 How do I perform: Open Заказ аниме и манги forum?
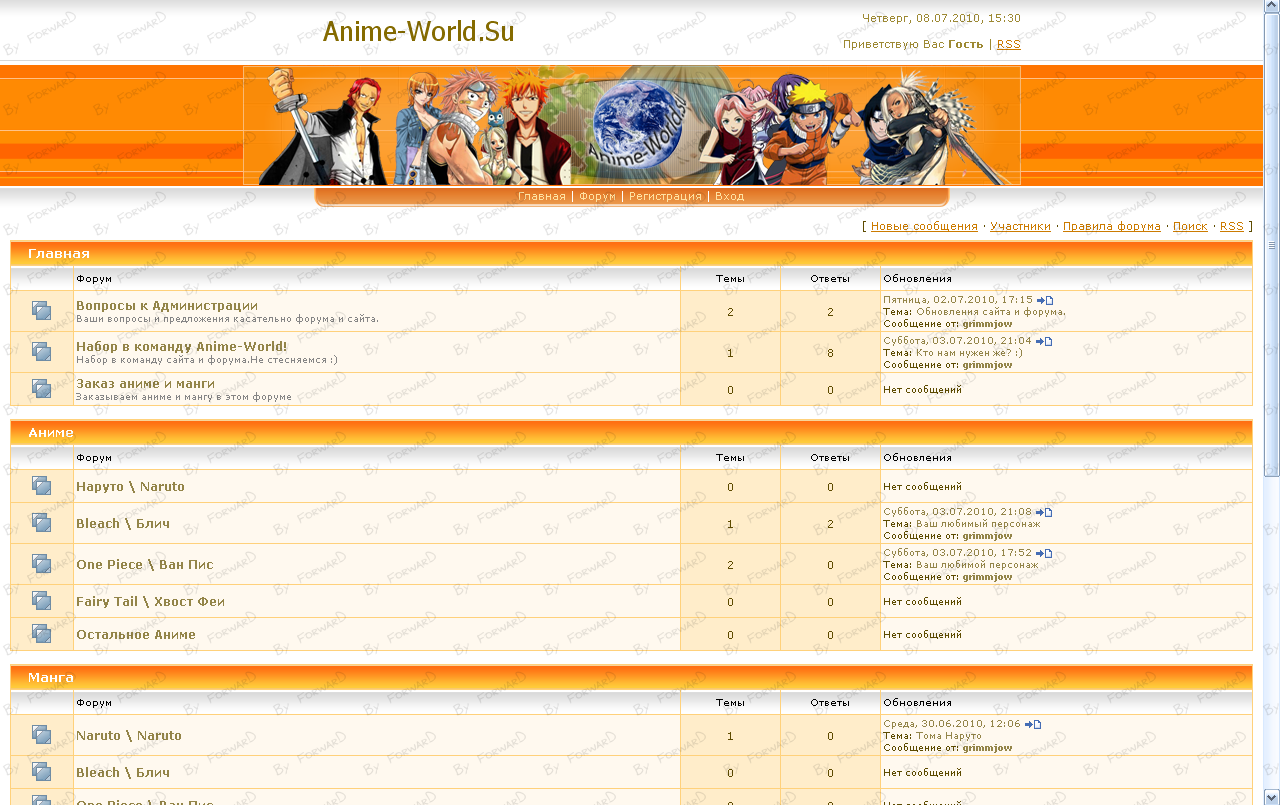click(x=145, y=384)
